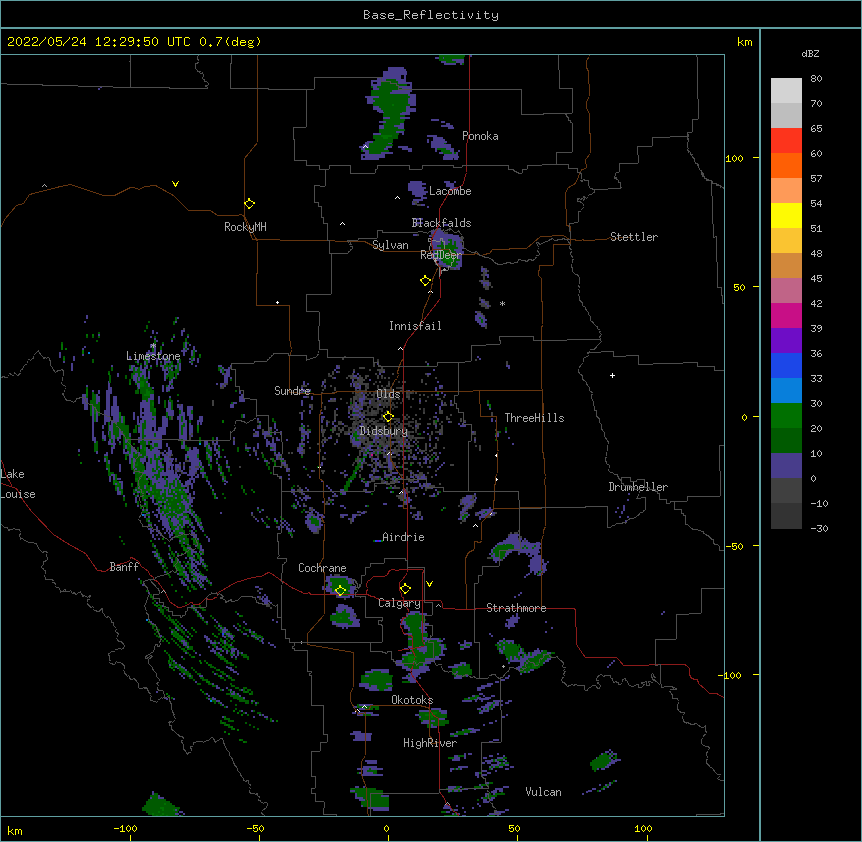Pick the bright green 30-20 dBZ swatch
The image size is (862, 842).
point(786,416)
